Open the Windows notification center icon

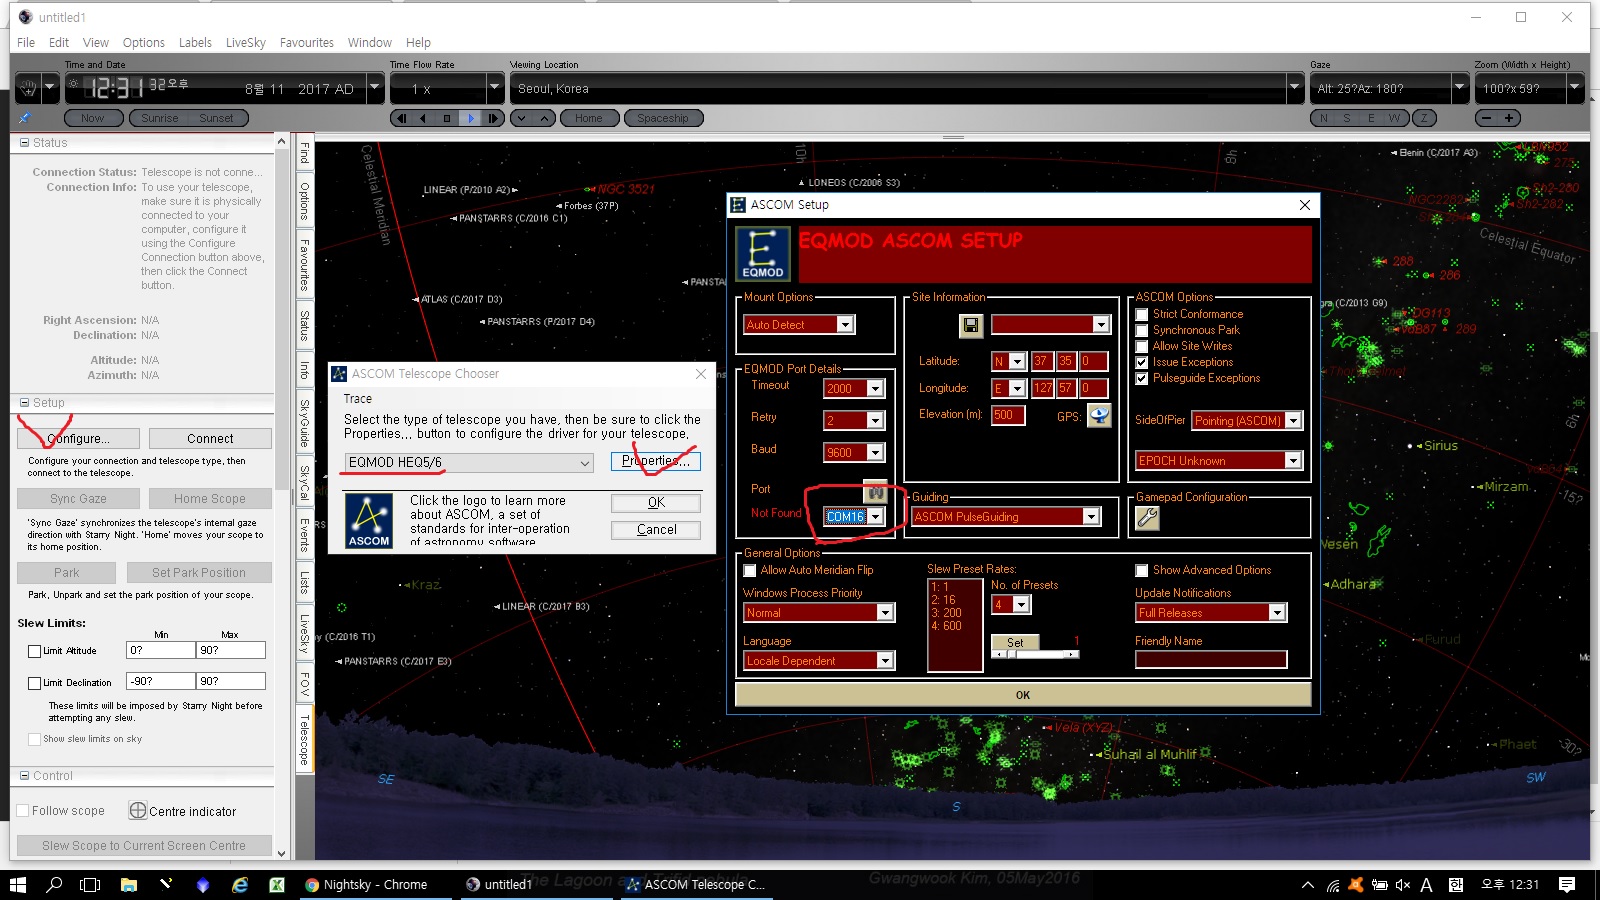1567,885
